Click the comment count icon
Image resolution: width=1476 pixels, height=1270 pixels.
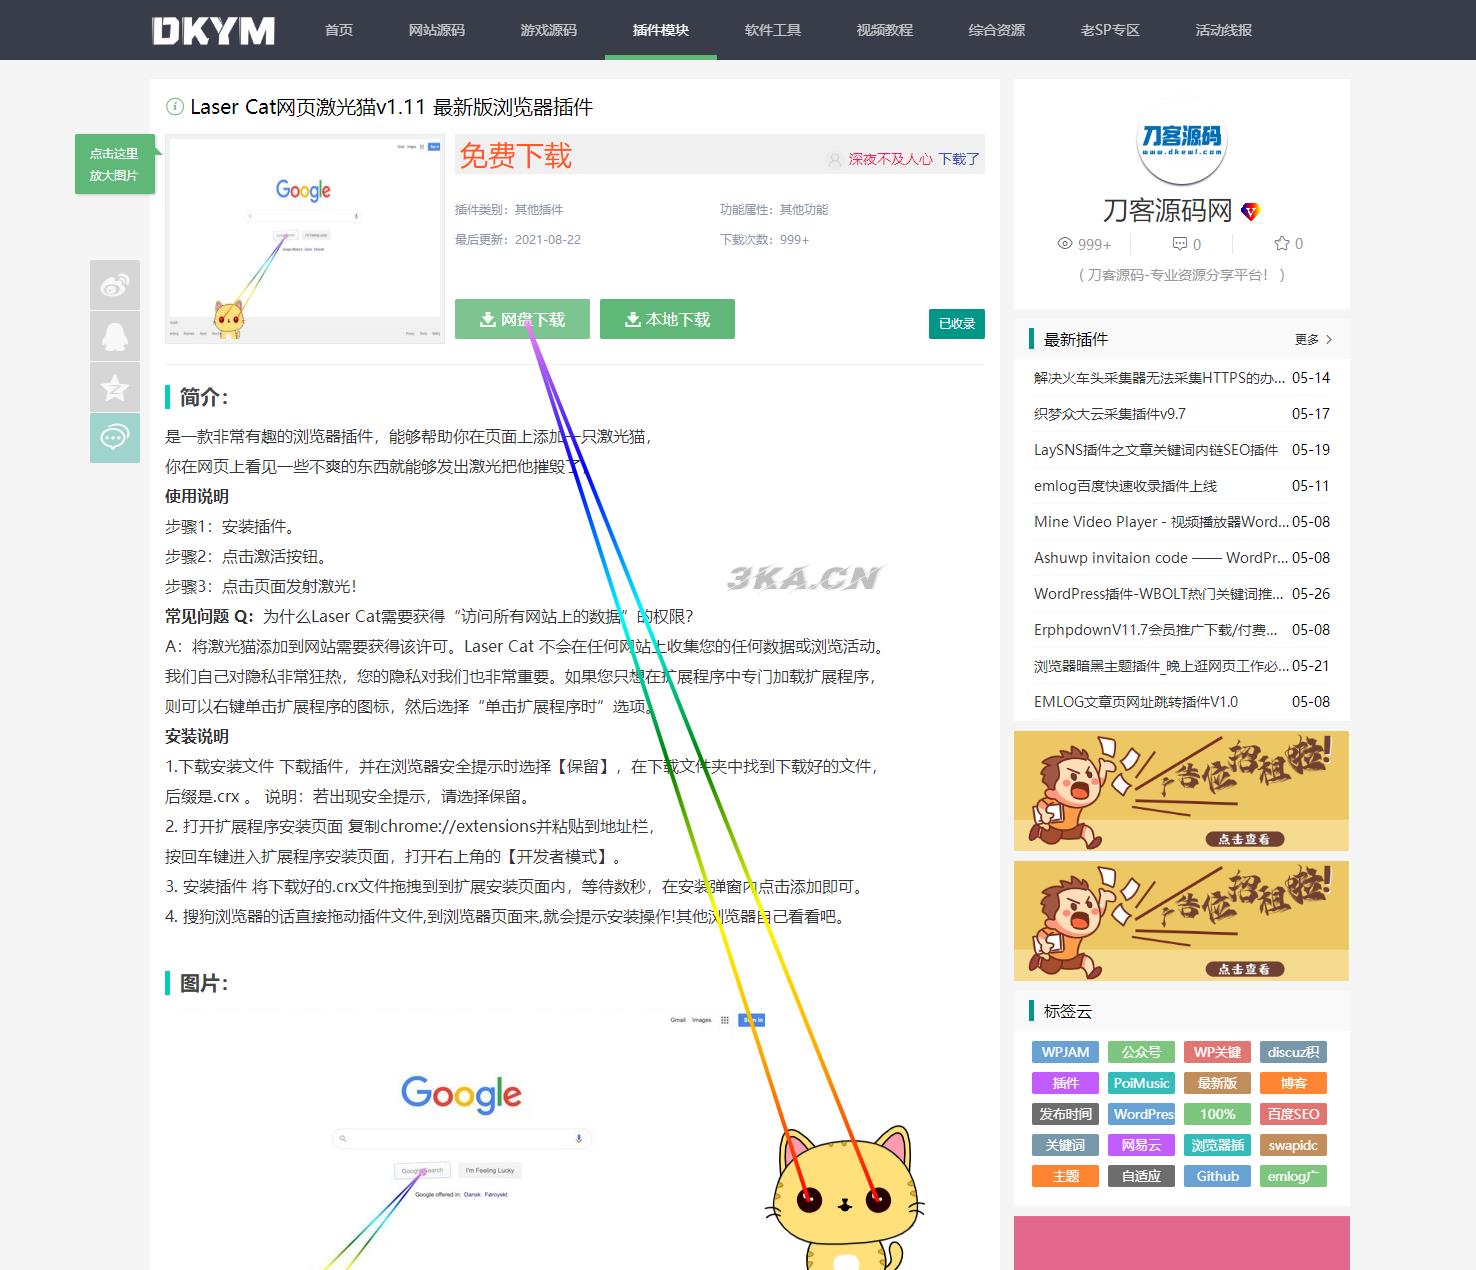(x=1179, y=244)
